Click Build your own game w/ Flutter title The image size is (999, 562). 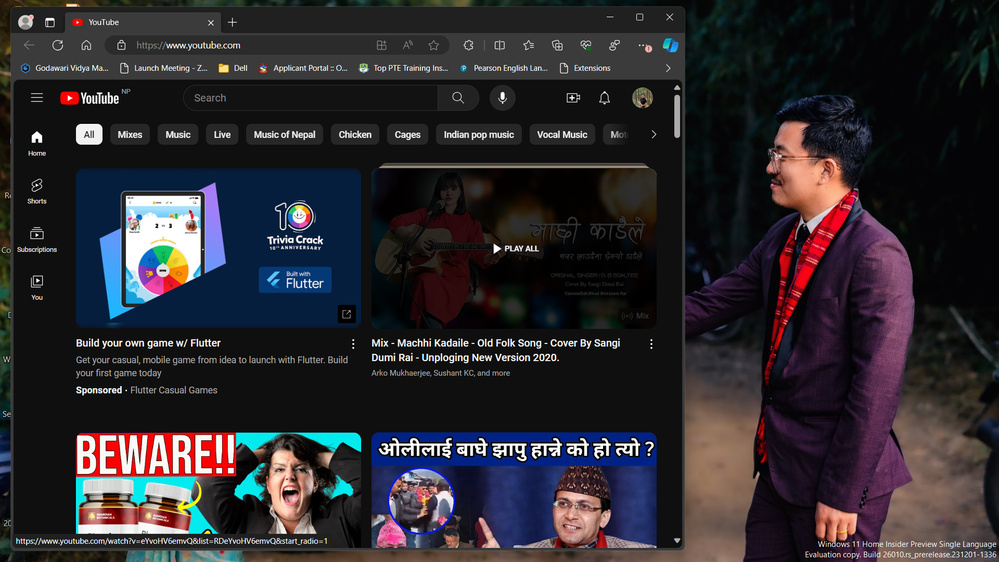click(148, 343)
